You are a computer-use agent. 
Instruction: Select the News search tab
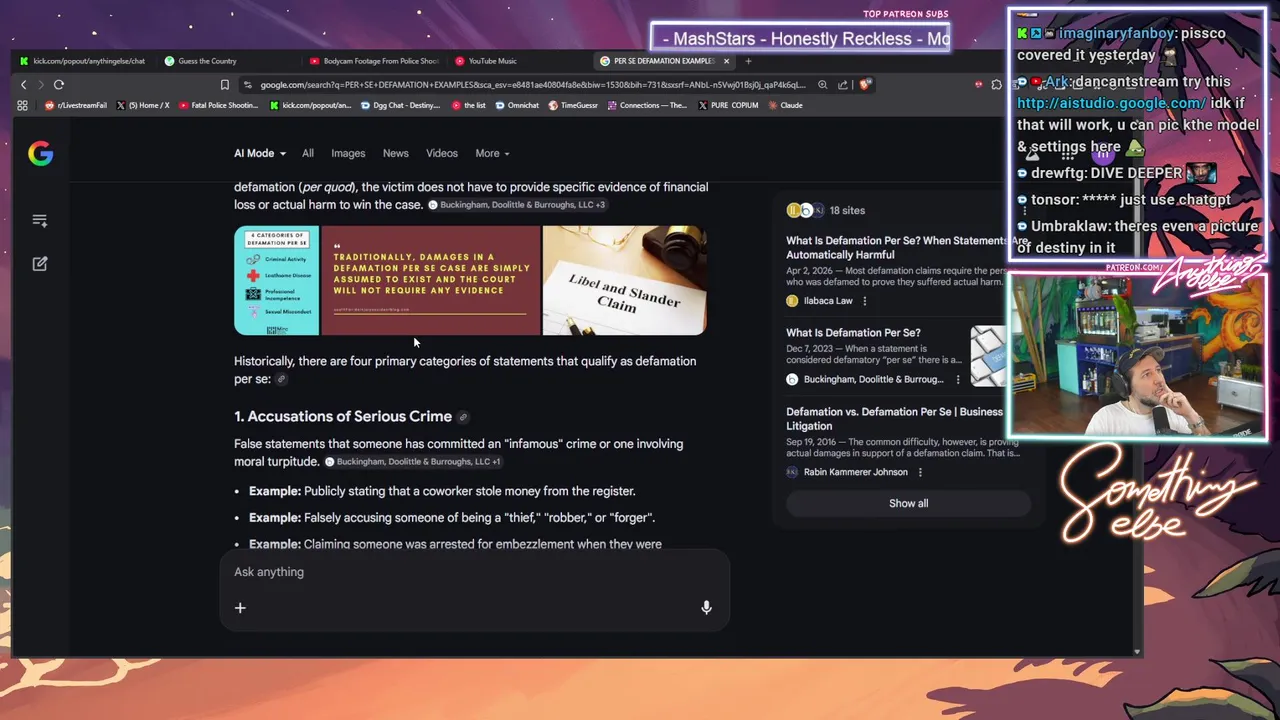point(396,153)
